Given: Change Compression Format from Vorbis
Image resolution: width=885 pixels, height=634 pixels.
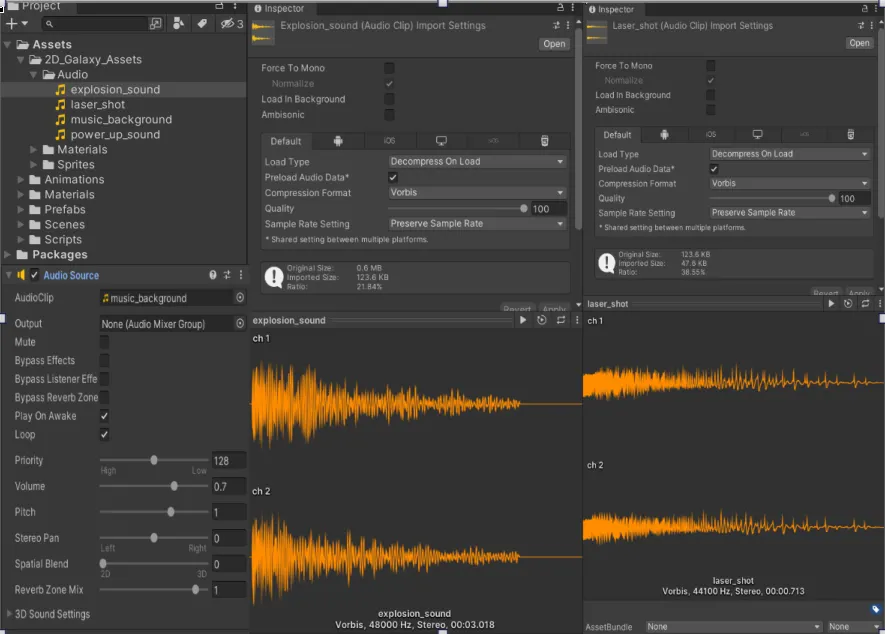Looking at the screenshot, I should tap(477, 191).
